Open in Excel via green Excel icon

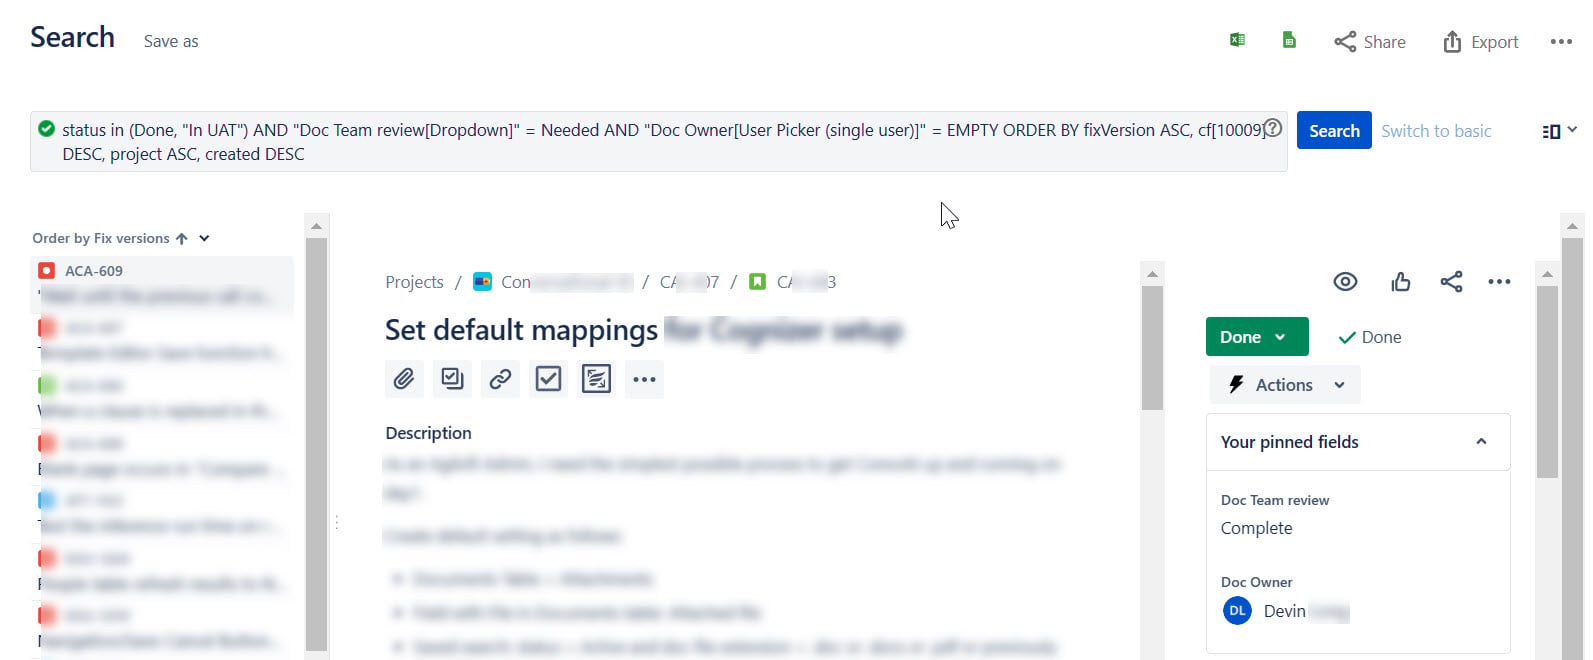click(x=1237, y=40)
